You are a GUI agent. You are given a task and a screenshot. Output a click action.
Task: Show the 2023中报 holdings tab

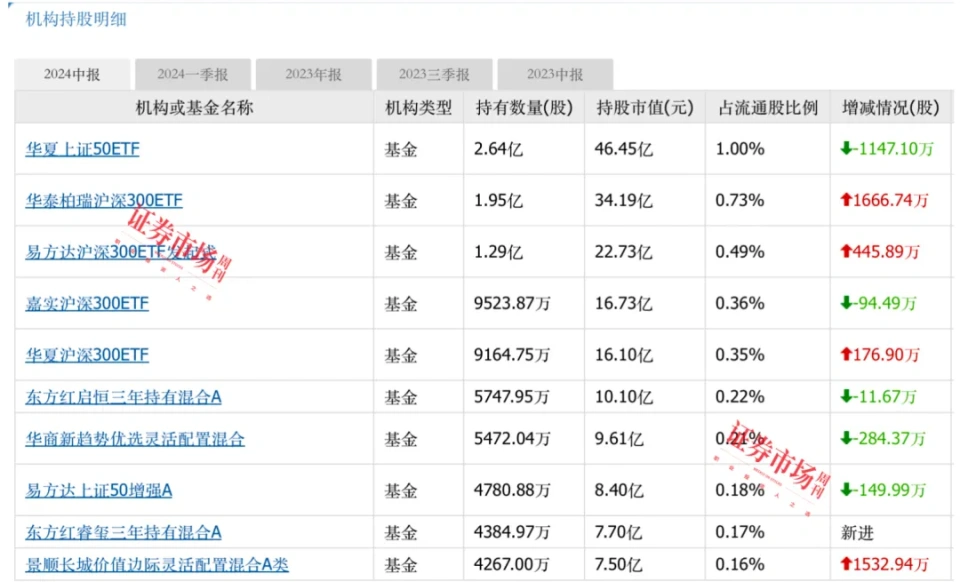coord(555,75)
